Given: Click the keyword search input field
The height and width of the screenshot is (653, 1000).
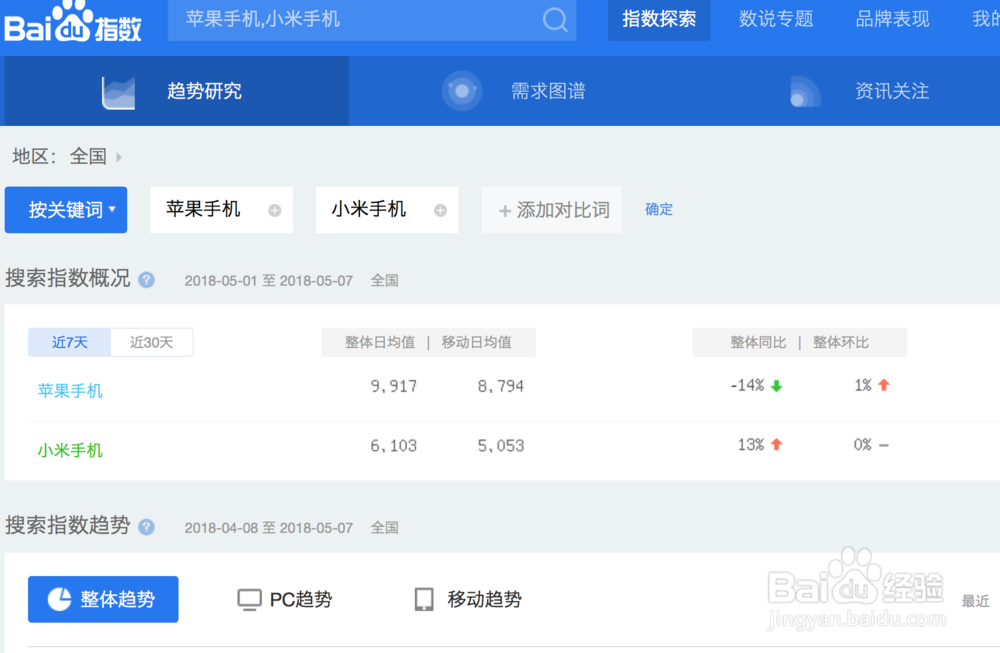Looking at the screenshot, I should point(350,19).
